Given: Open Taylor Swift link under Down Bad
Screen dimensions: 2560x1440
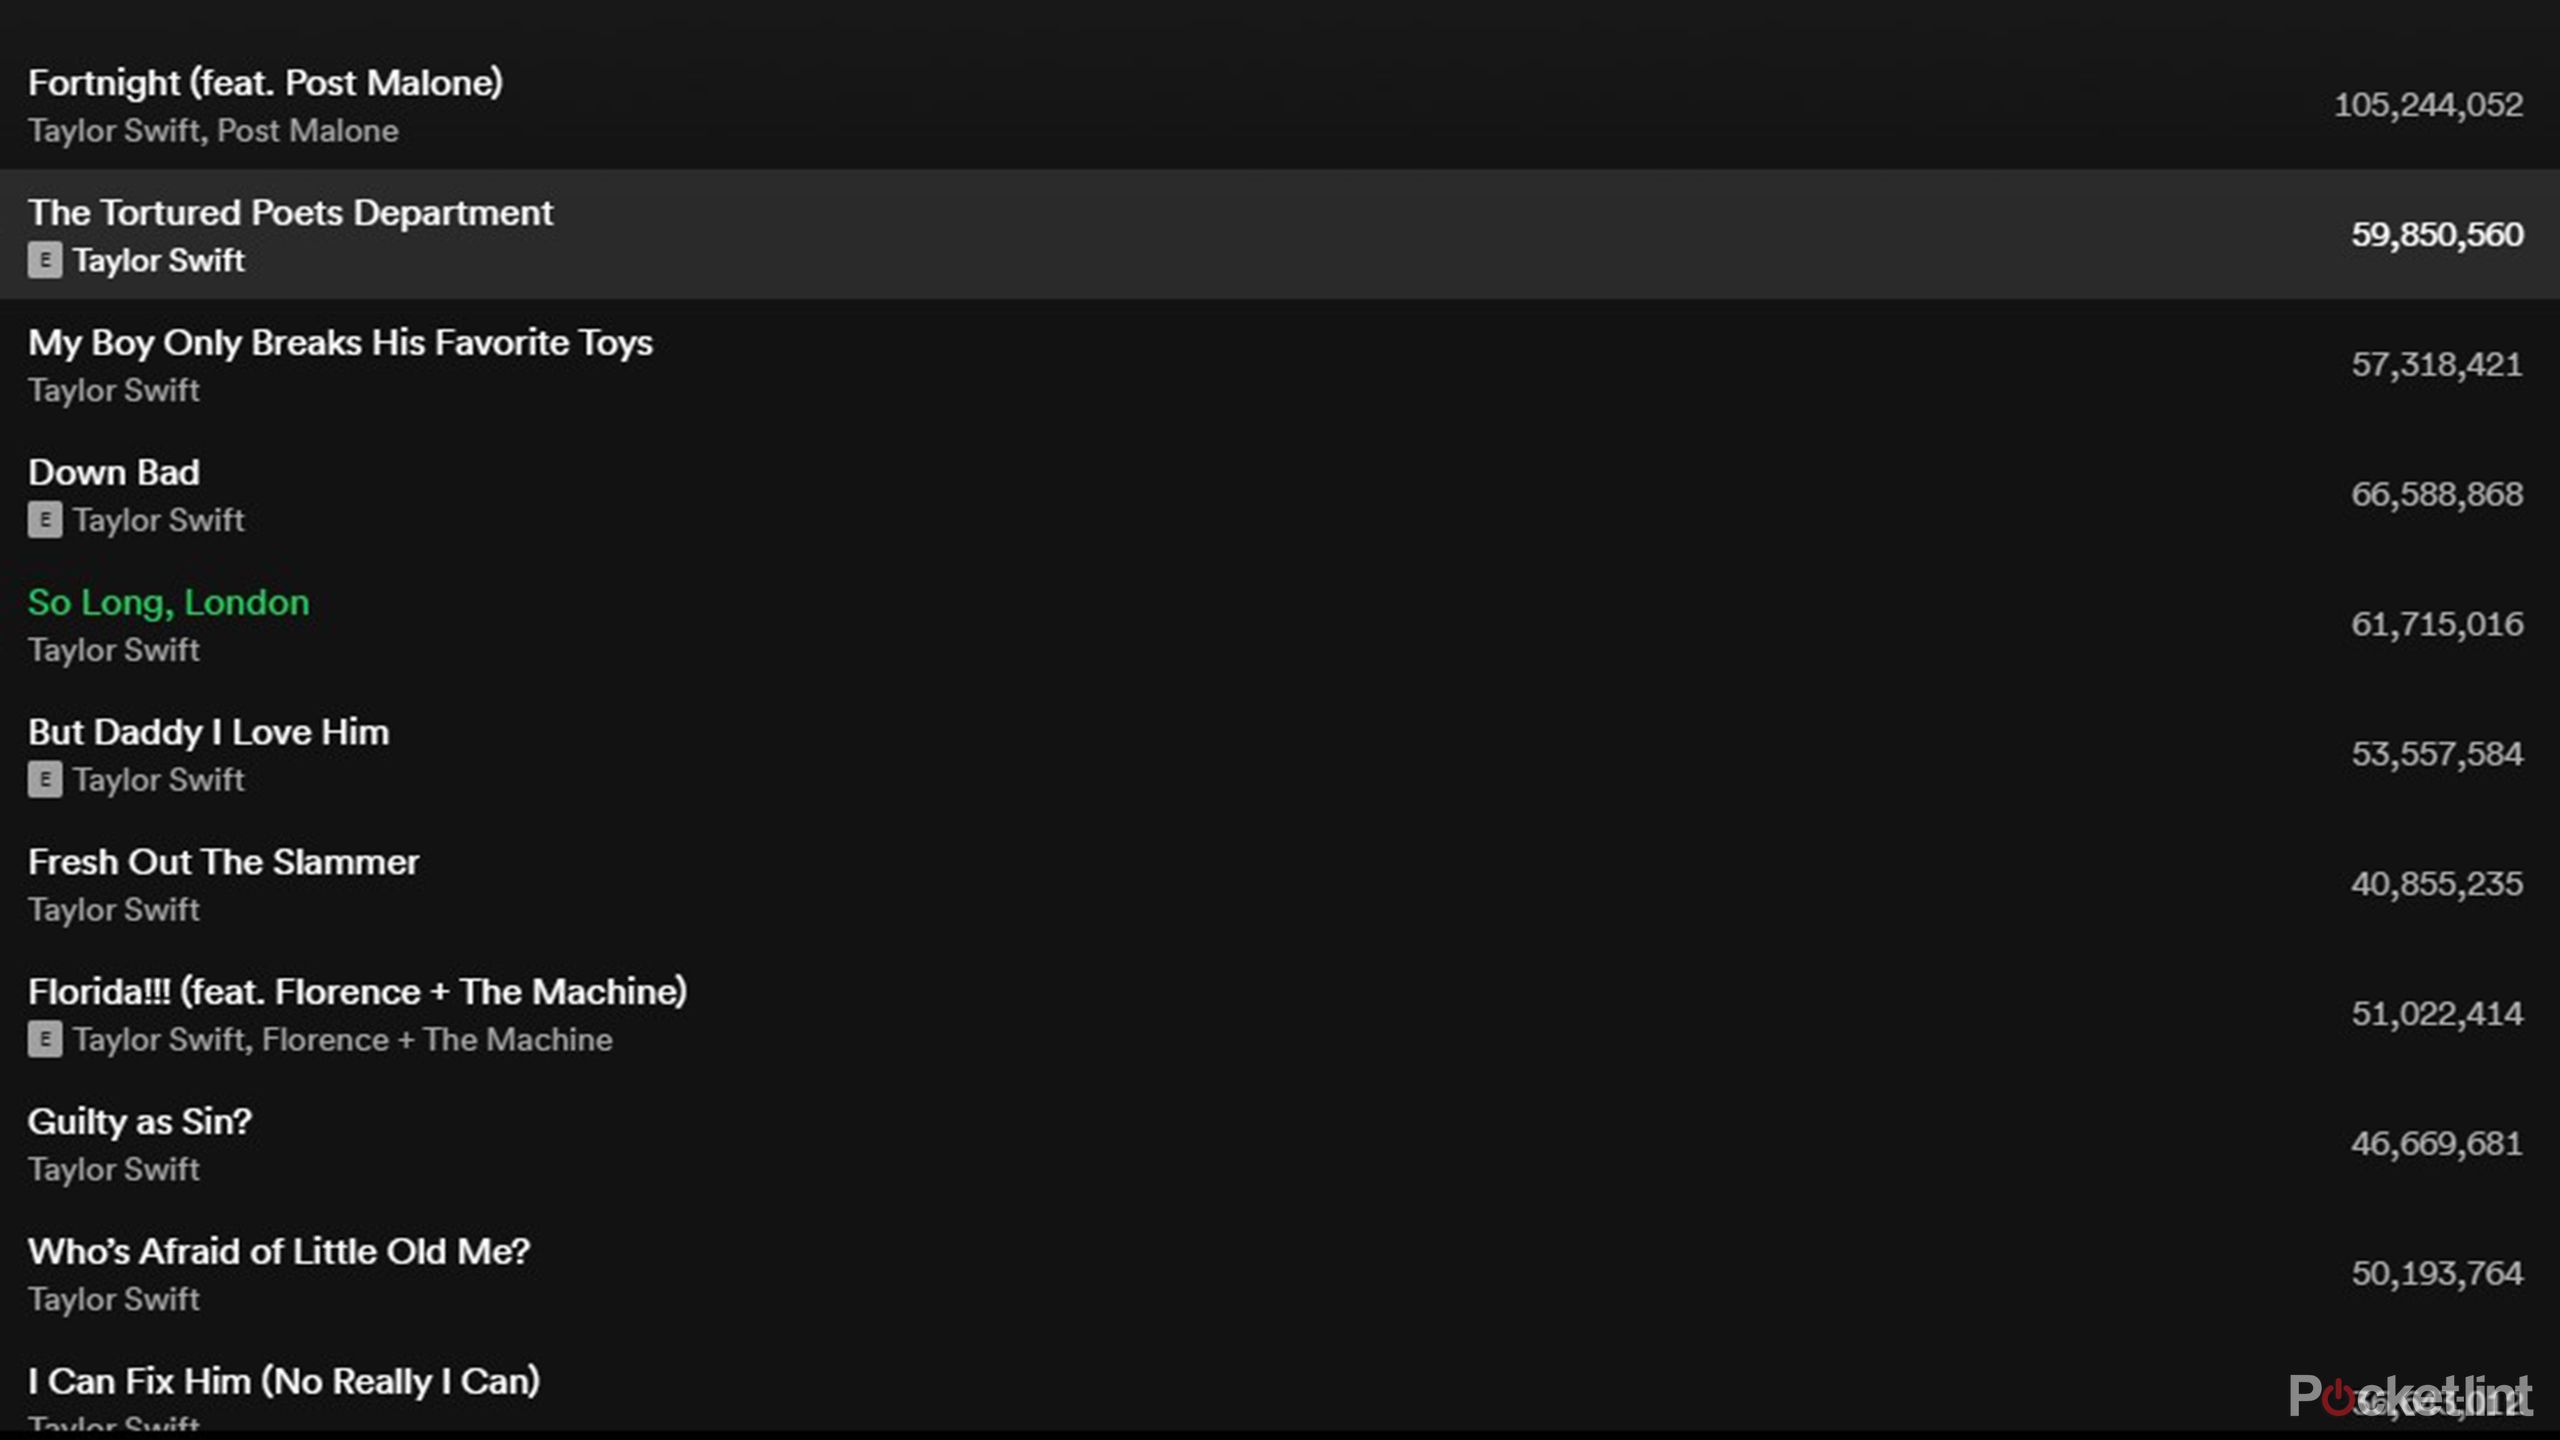Looking at the screenshot, I should (x=158, y=521).
